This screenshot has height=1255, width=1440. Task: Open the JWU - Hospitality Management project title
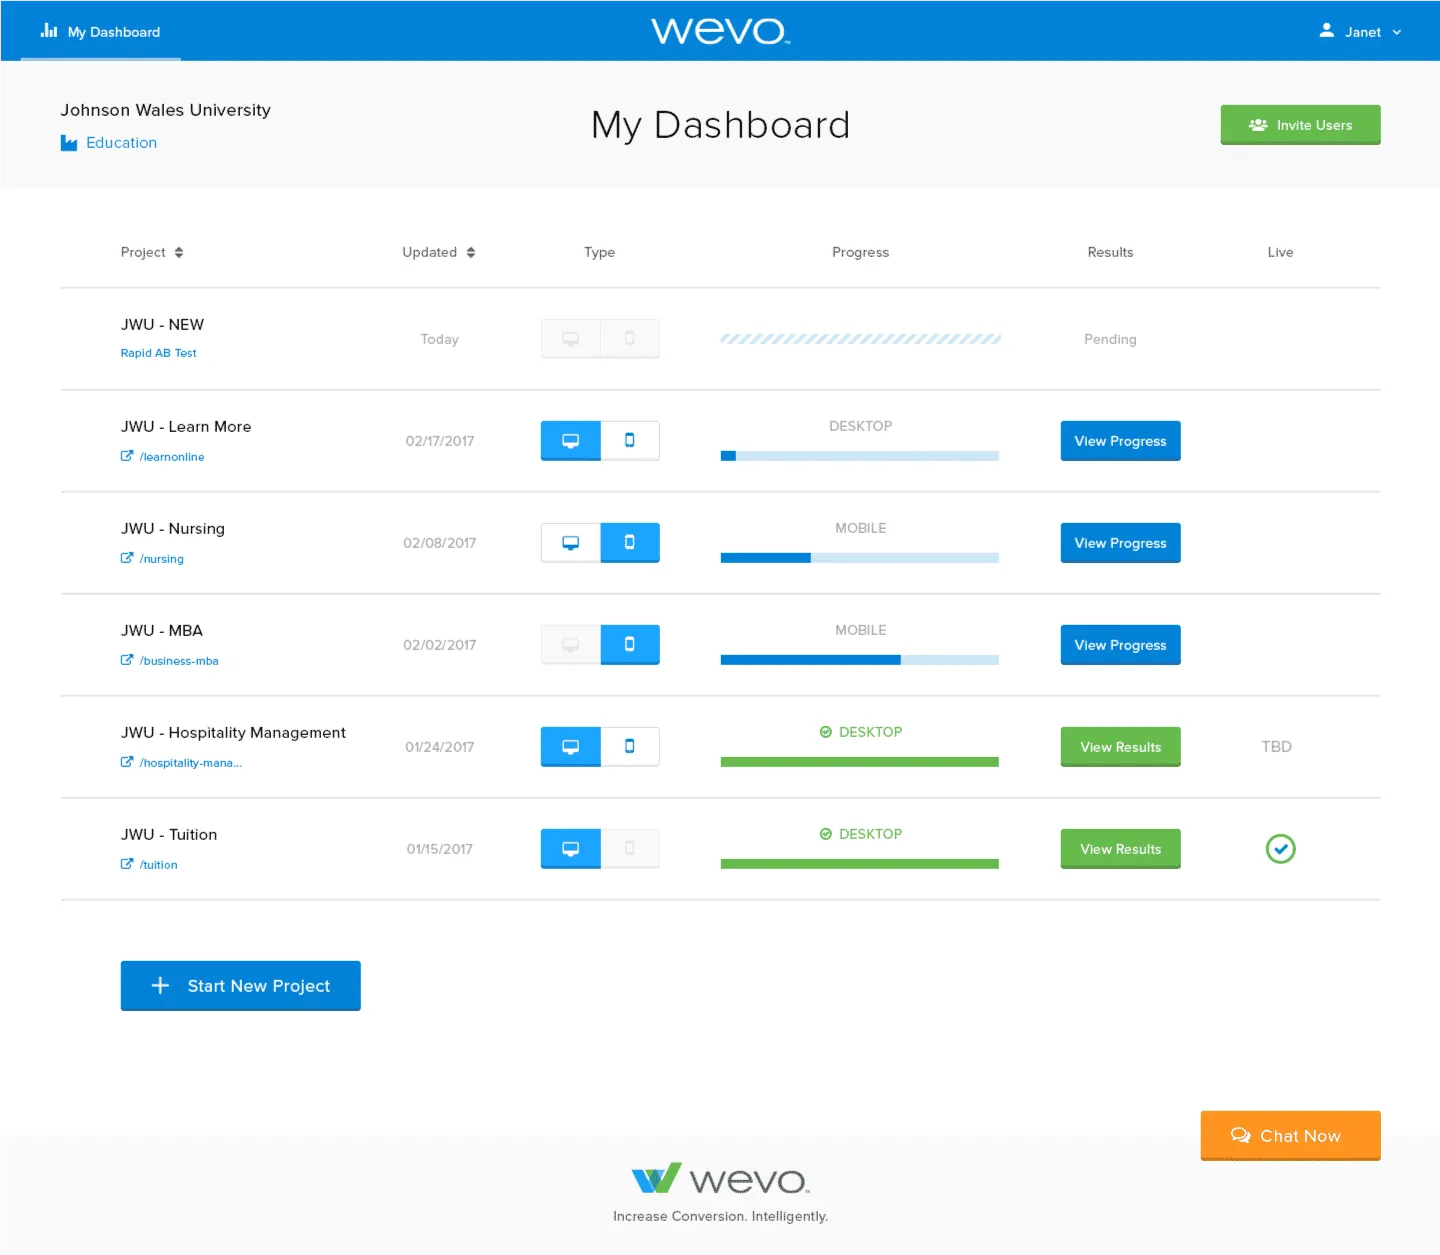(x=233, y=733)
